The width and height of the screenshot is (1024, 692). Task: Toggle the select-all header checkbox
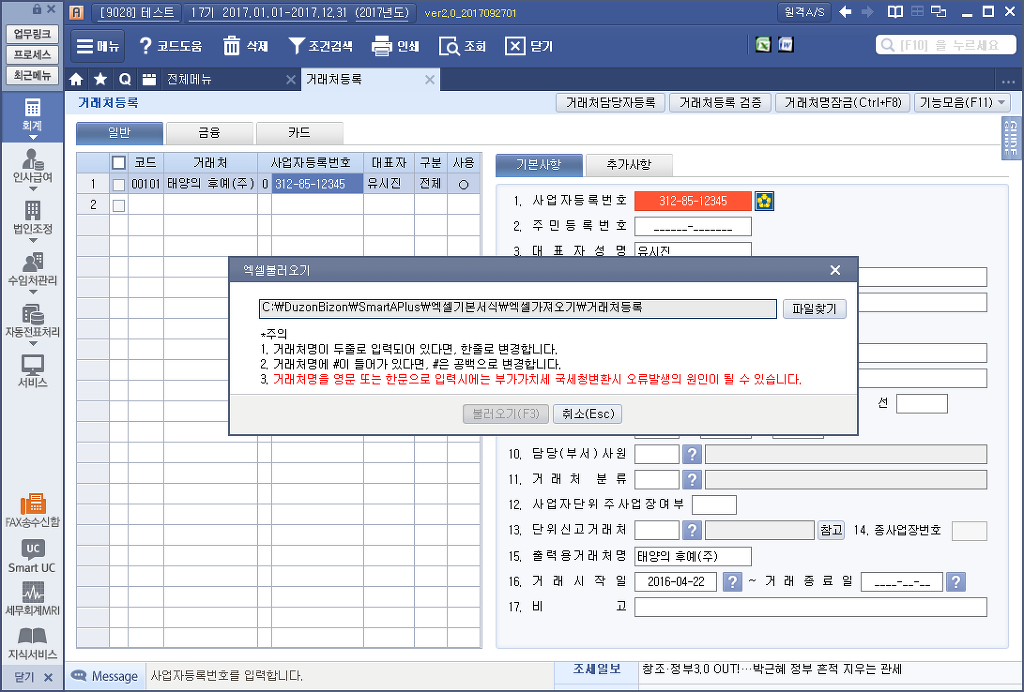(x=118, y=163)
